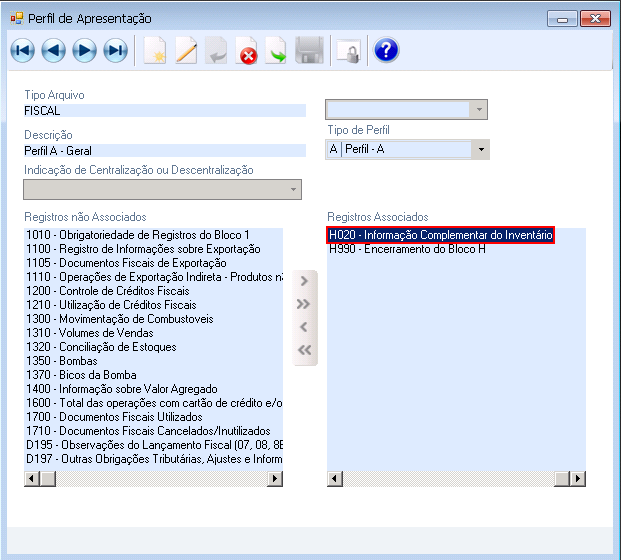The image size is (622, 560).
Task: Move all items to associated list
Action: point(305,304)
